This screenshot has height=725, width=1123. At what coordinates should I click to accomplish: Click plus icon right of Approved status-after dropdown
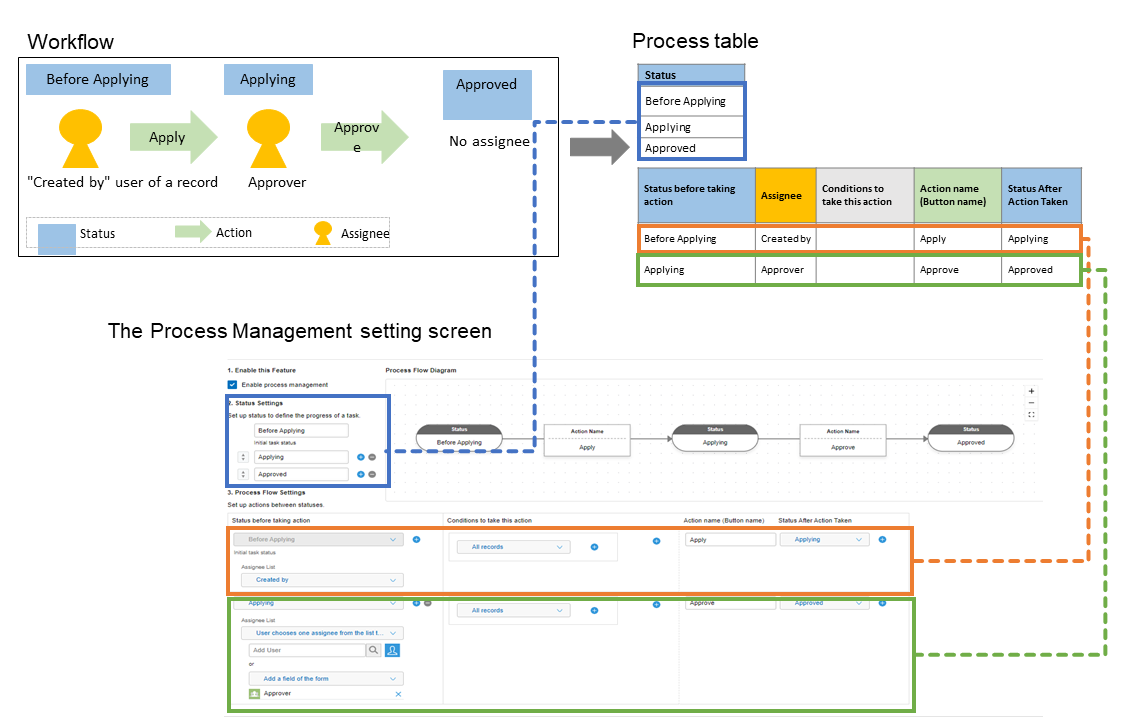[882, 603]
